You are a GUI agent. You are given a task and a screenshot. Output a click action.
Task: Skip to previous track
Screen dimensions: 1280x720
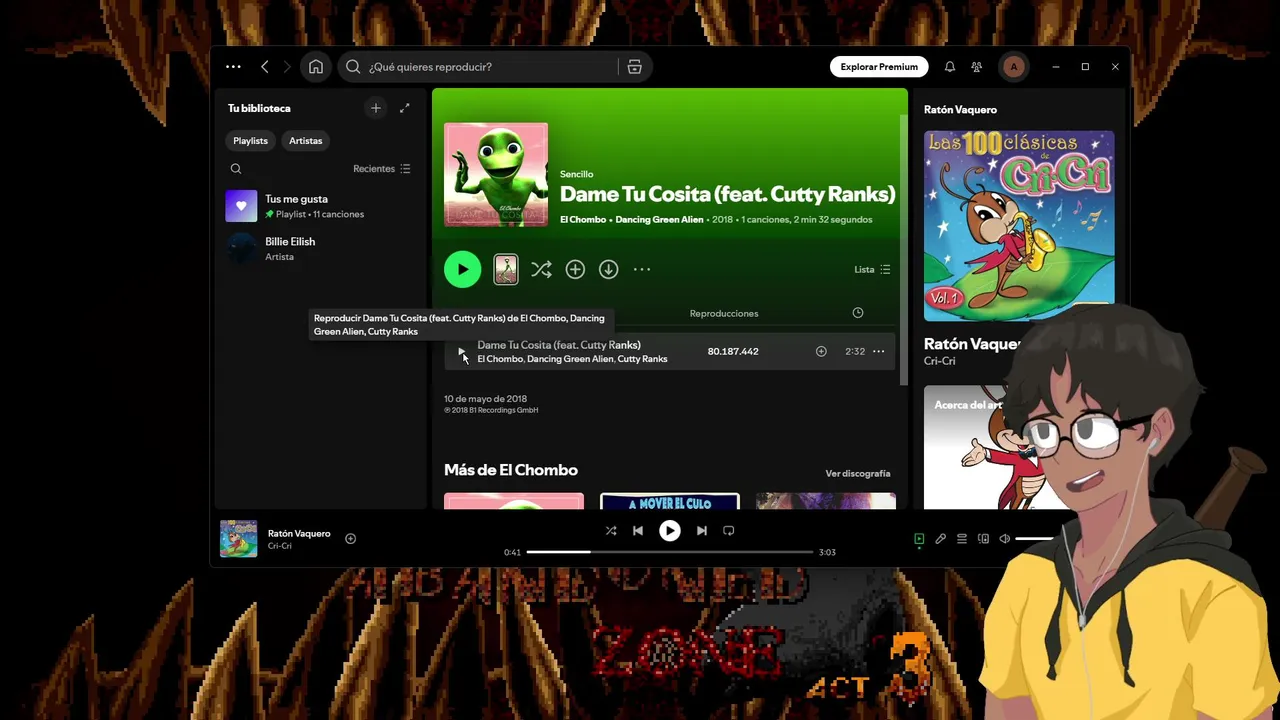coord(638,531)
